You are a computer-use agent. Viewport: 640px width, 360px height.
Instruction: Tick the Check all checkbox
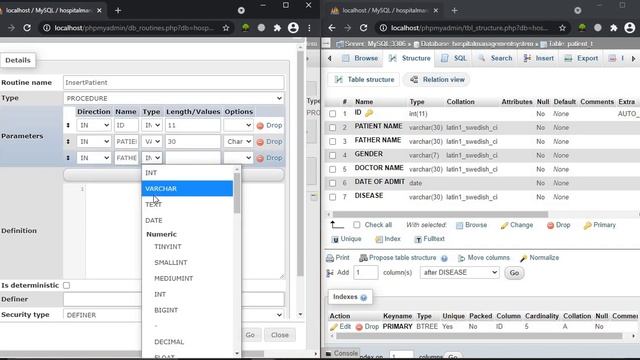coord(357,225)
